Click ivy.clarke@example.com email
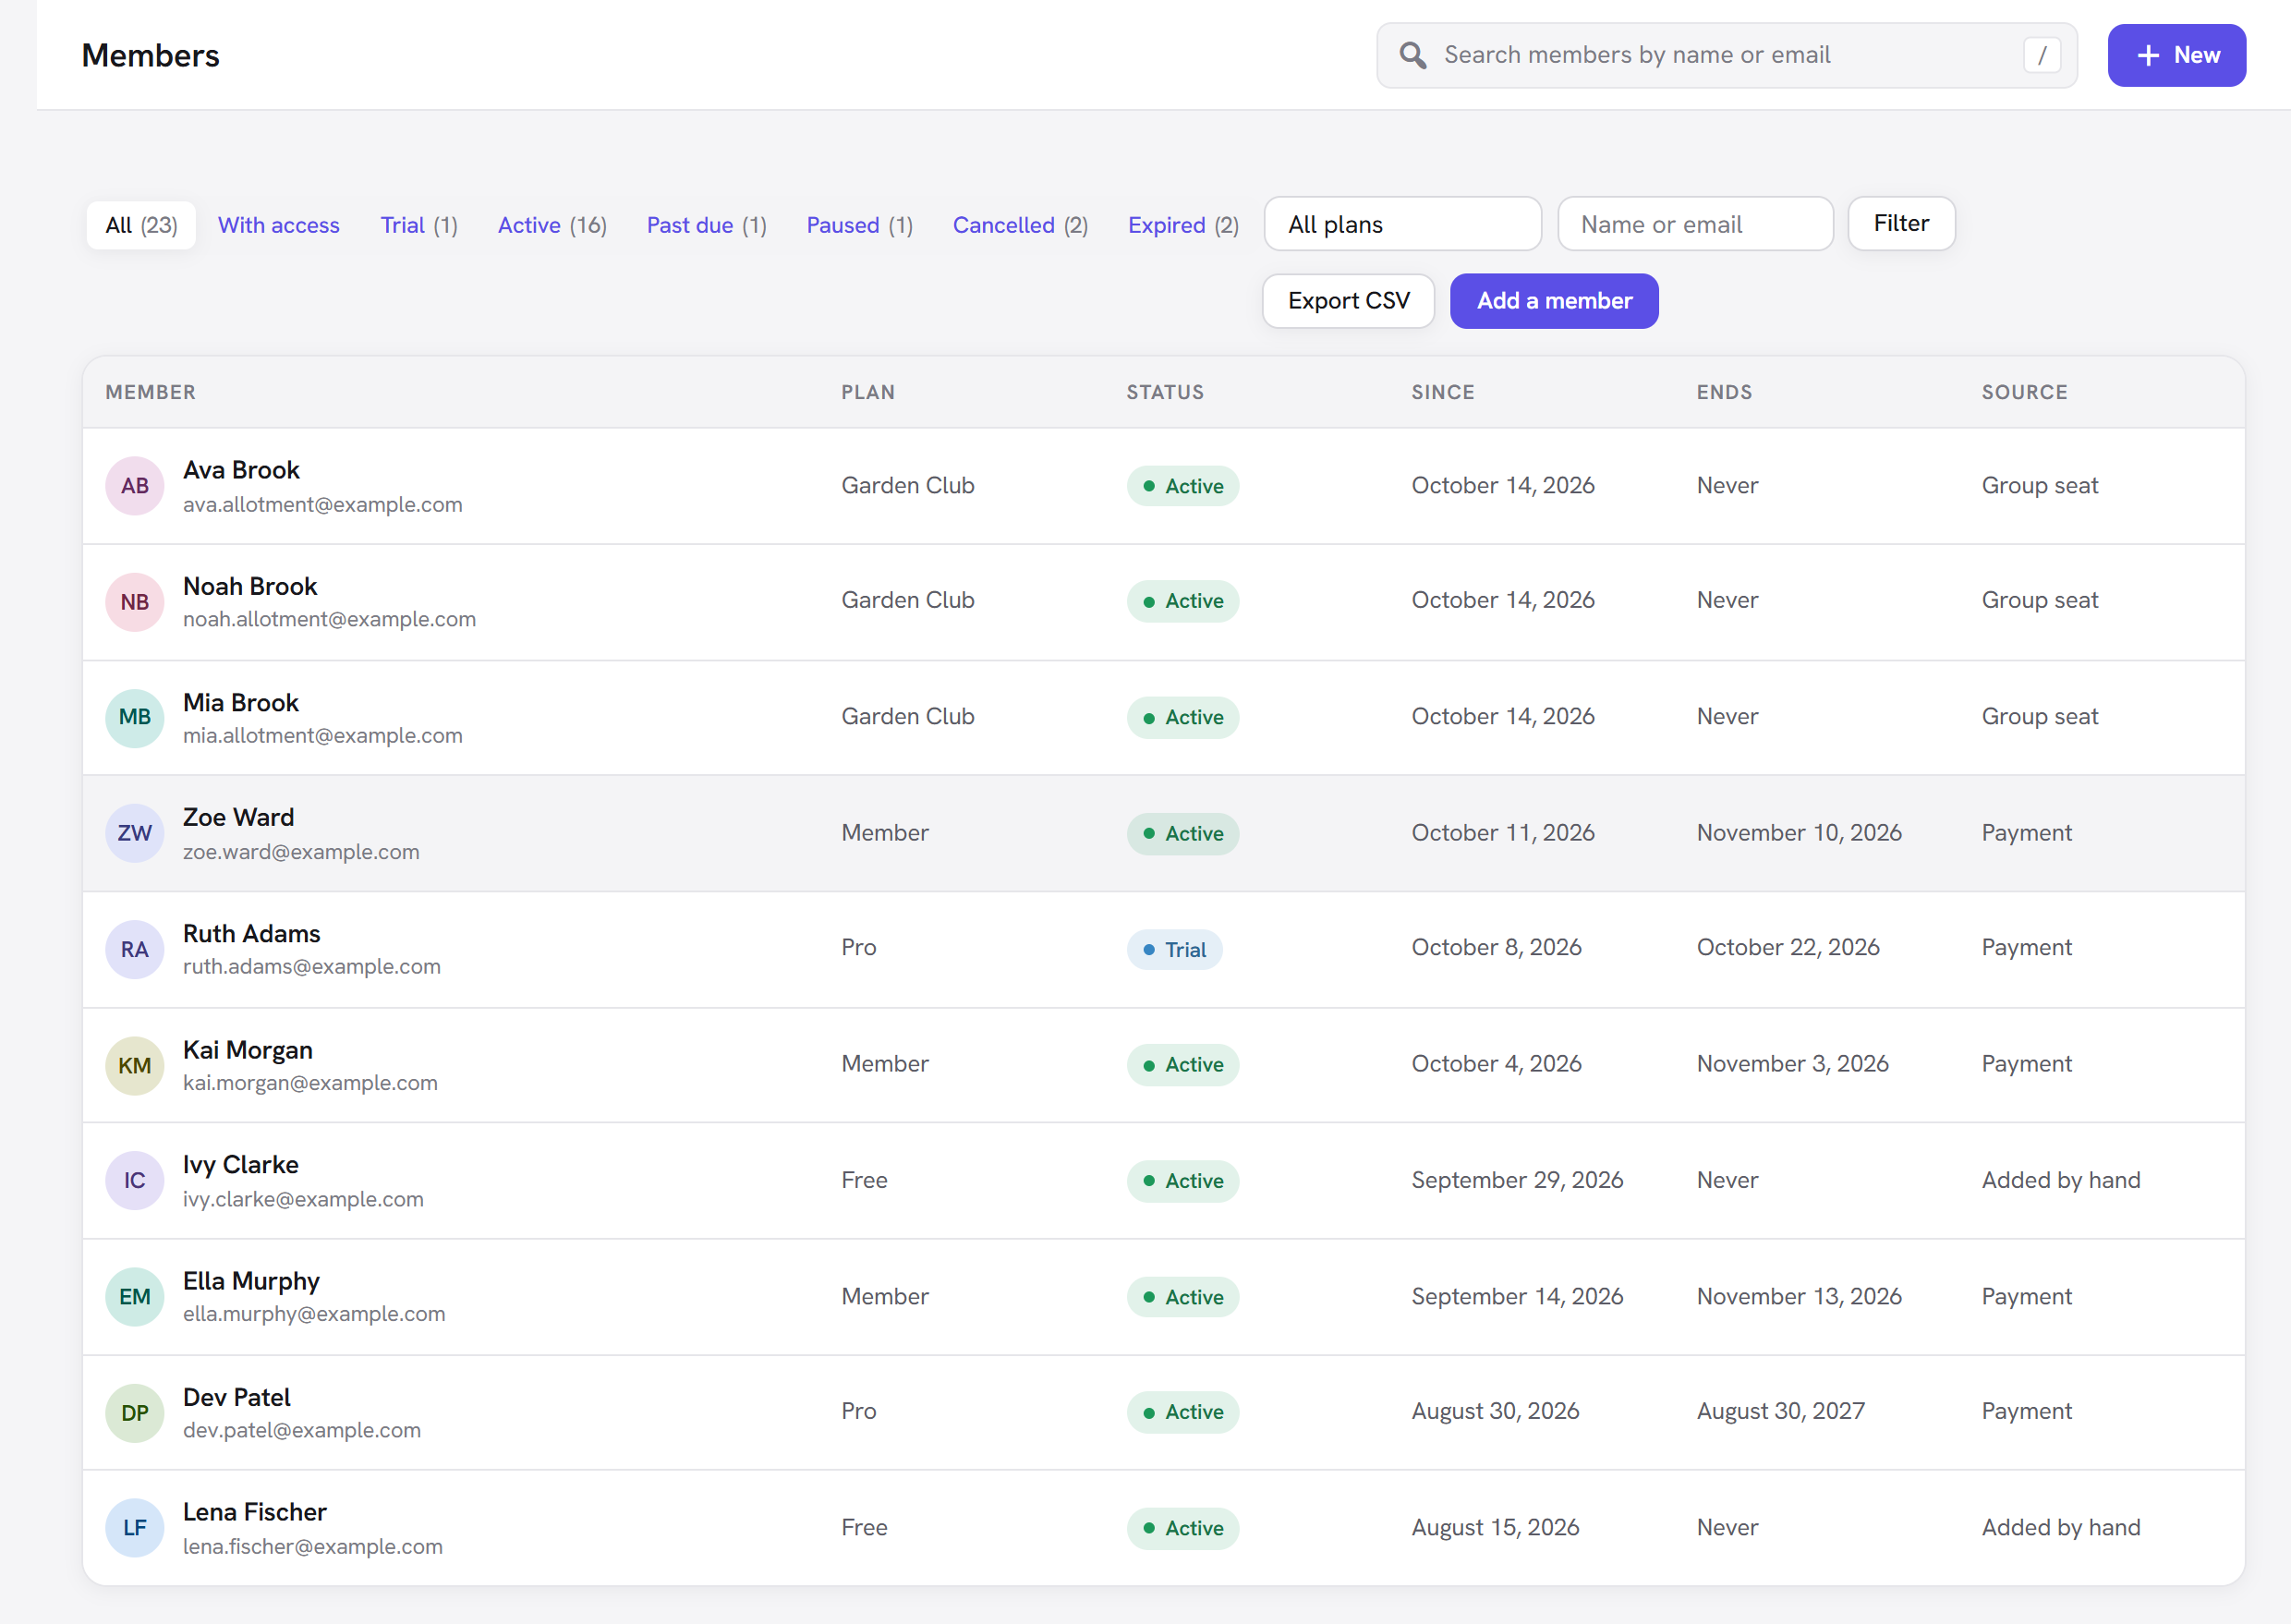Viewport: 2291px width, 1624px height. pyautogui.click(x=303, y=1199)
